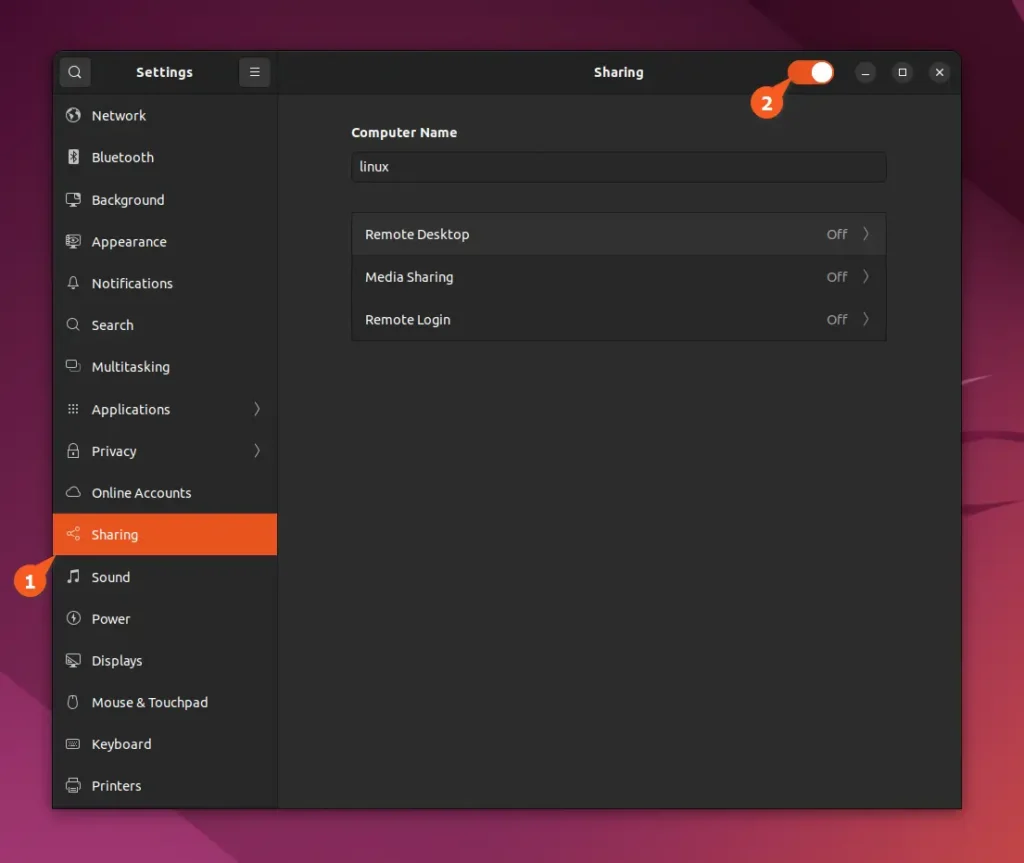The height and width of the screenshot is (863, 1024).
Task: Click the search magnifier icon in Settings header
Action: point(75,72)
